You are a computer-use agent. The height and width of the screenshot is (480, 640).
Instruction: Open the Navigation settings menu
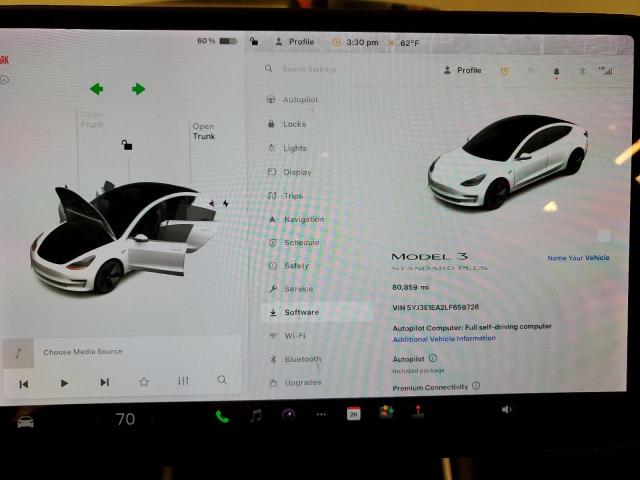coord(296,220)
